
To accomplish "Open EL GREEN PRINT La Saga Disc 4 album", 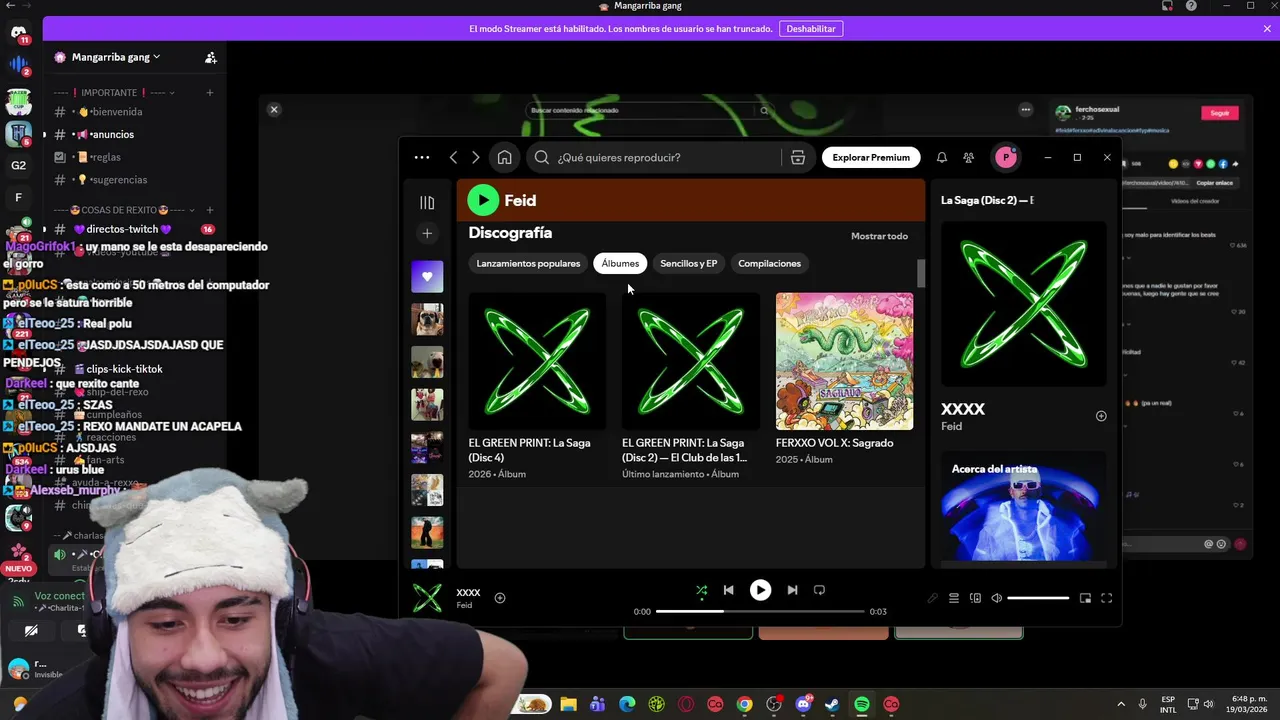I will click(537, 361).
